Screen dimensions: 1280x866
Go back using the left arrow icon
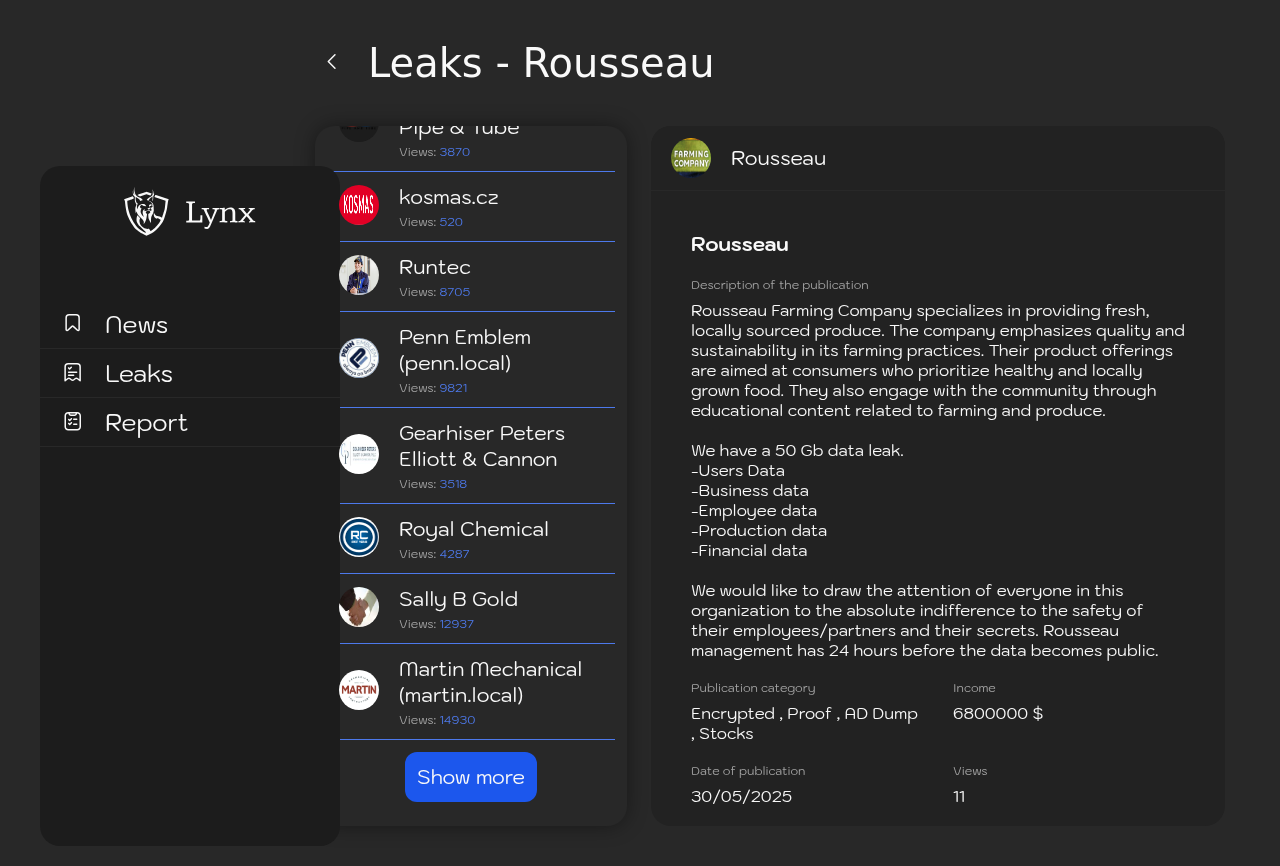click(332, 62)
